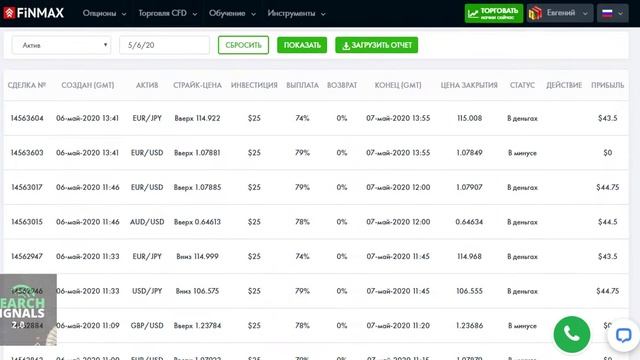This screenshot has width=640, height=360.
Task: Click closing price 1.07907
Action: (469, 187)
